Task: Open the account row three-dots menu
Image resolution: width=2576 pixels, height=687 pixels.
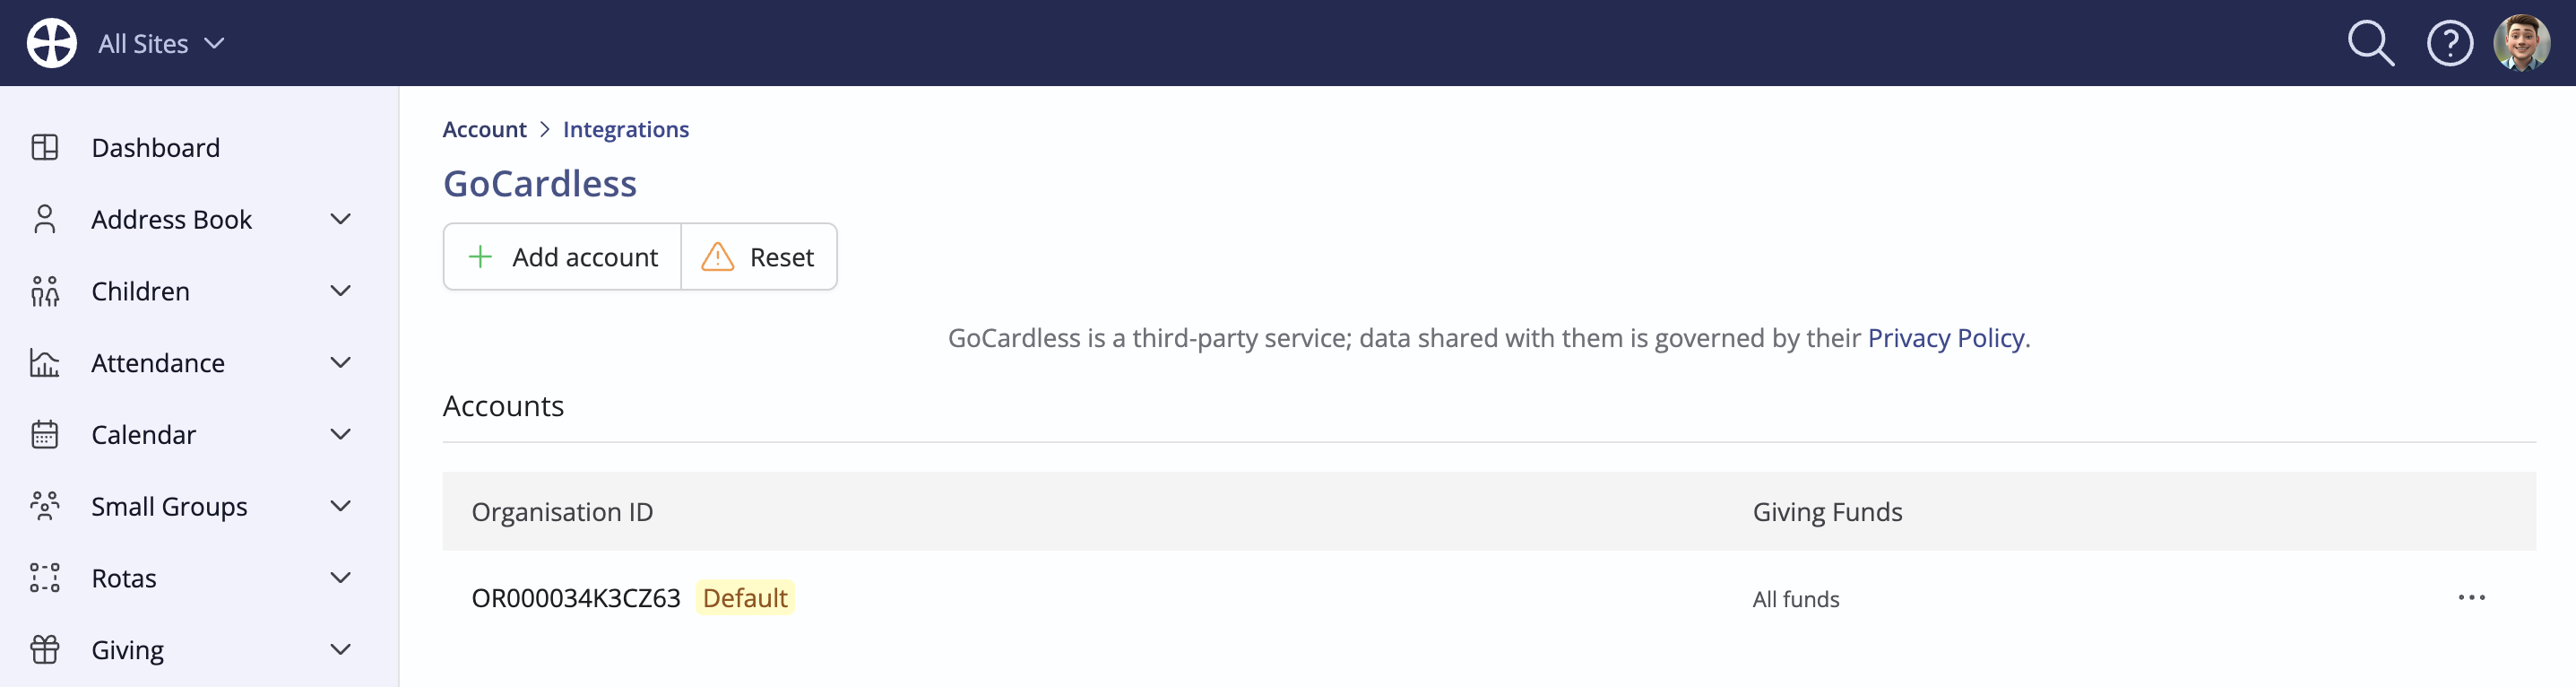Action: point(2471,598)
